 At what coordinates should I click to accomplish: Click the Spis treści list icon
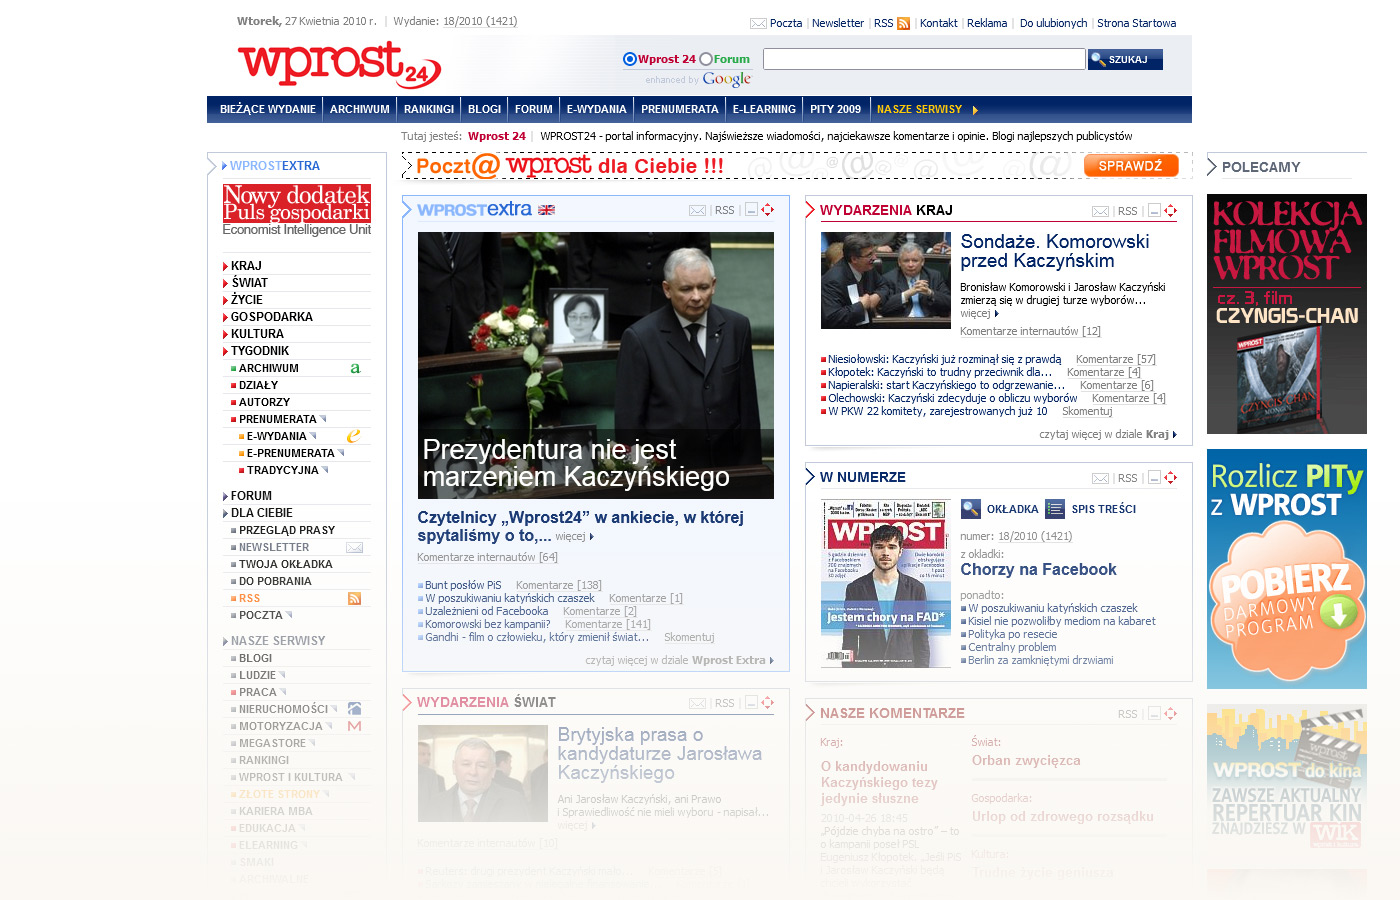point(1055,509)
